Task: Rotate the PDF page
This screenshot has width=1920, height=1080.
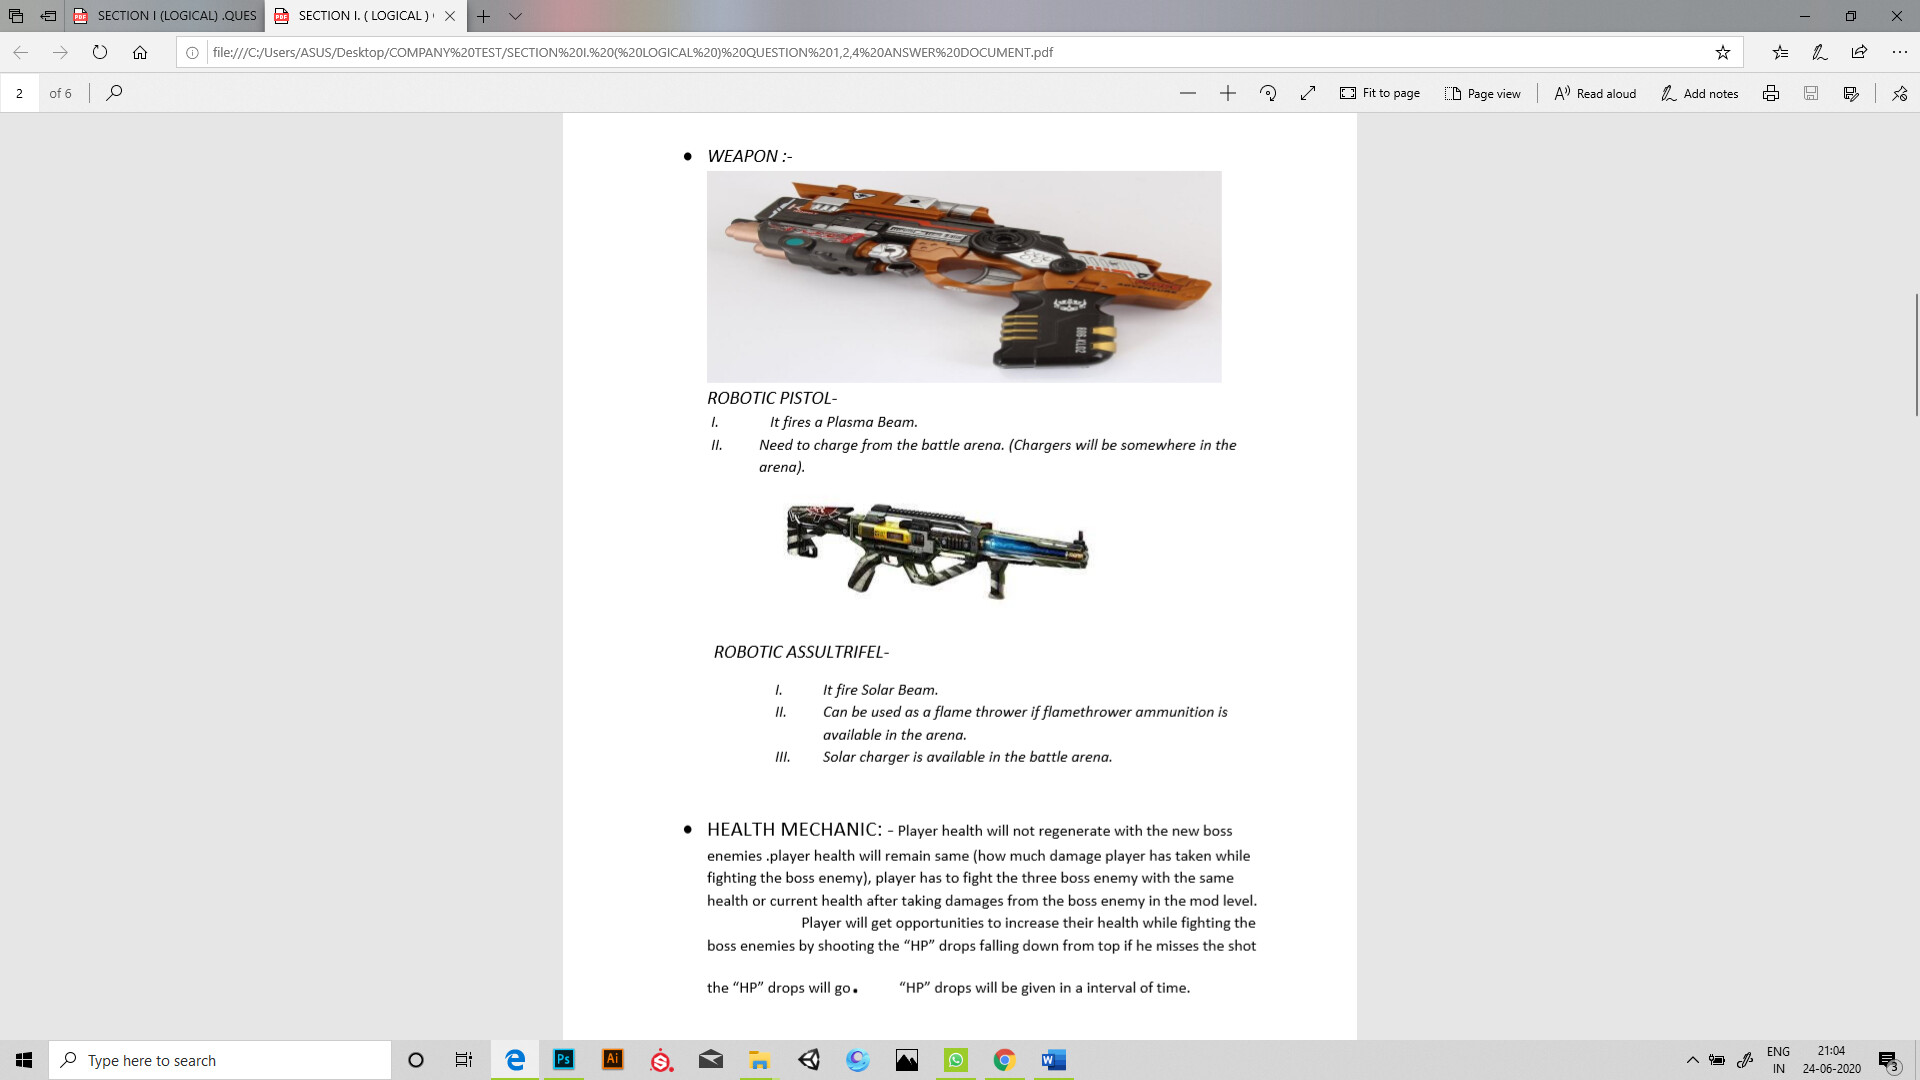Action: point(1268,93)
